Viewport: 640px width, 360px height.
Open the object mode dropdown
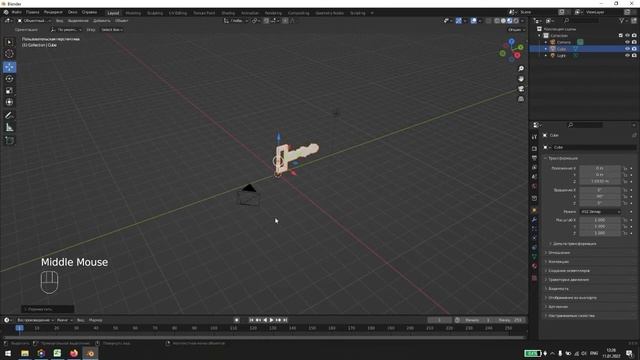click(34, 20)
